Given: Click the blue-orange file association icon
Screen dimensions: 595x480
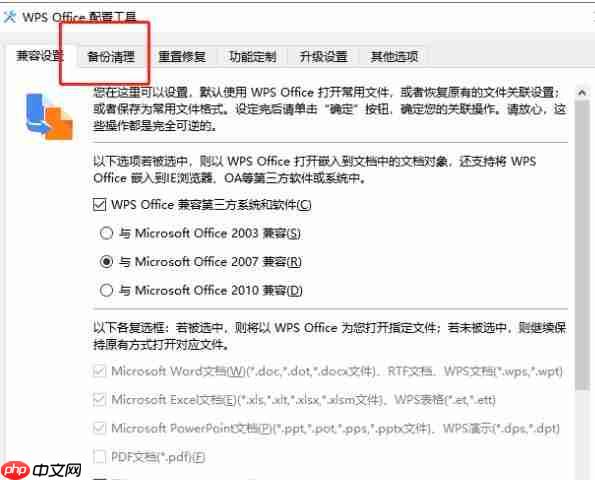Looking at the screenshot, I should pyautogui.click(x=49, y=117).
